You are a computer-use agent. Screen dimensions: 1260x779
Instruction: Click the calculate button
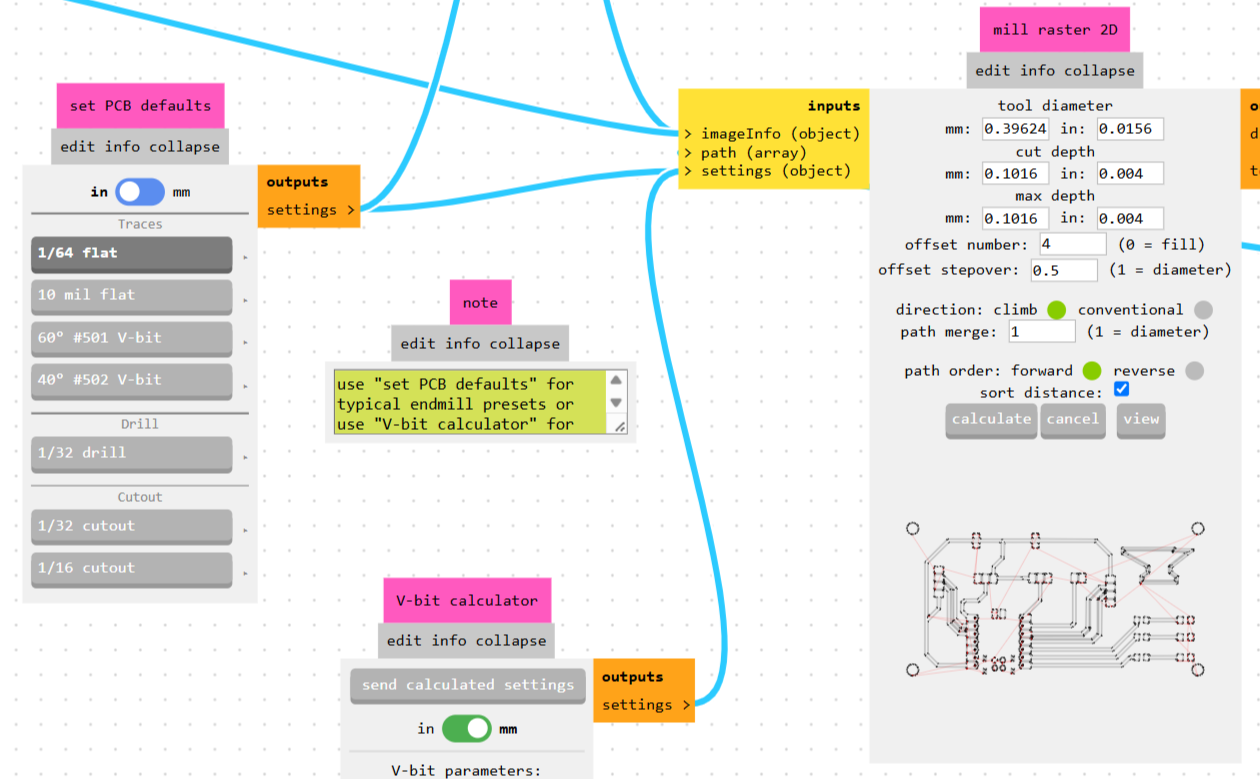(x=991, y=420)
